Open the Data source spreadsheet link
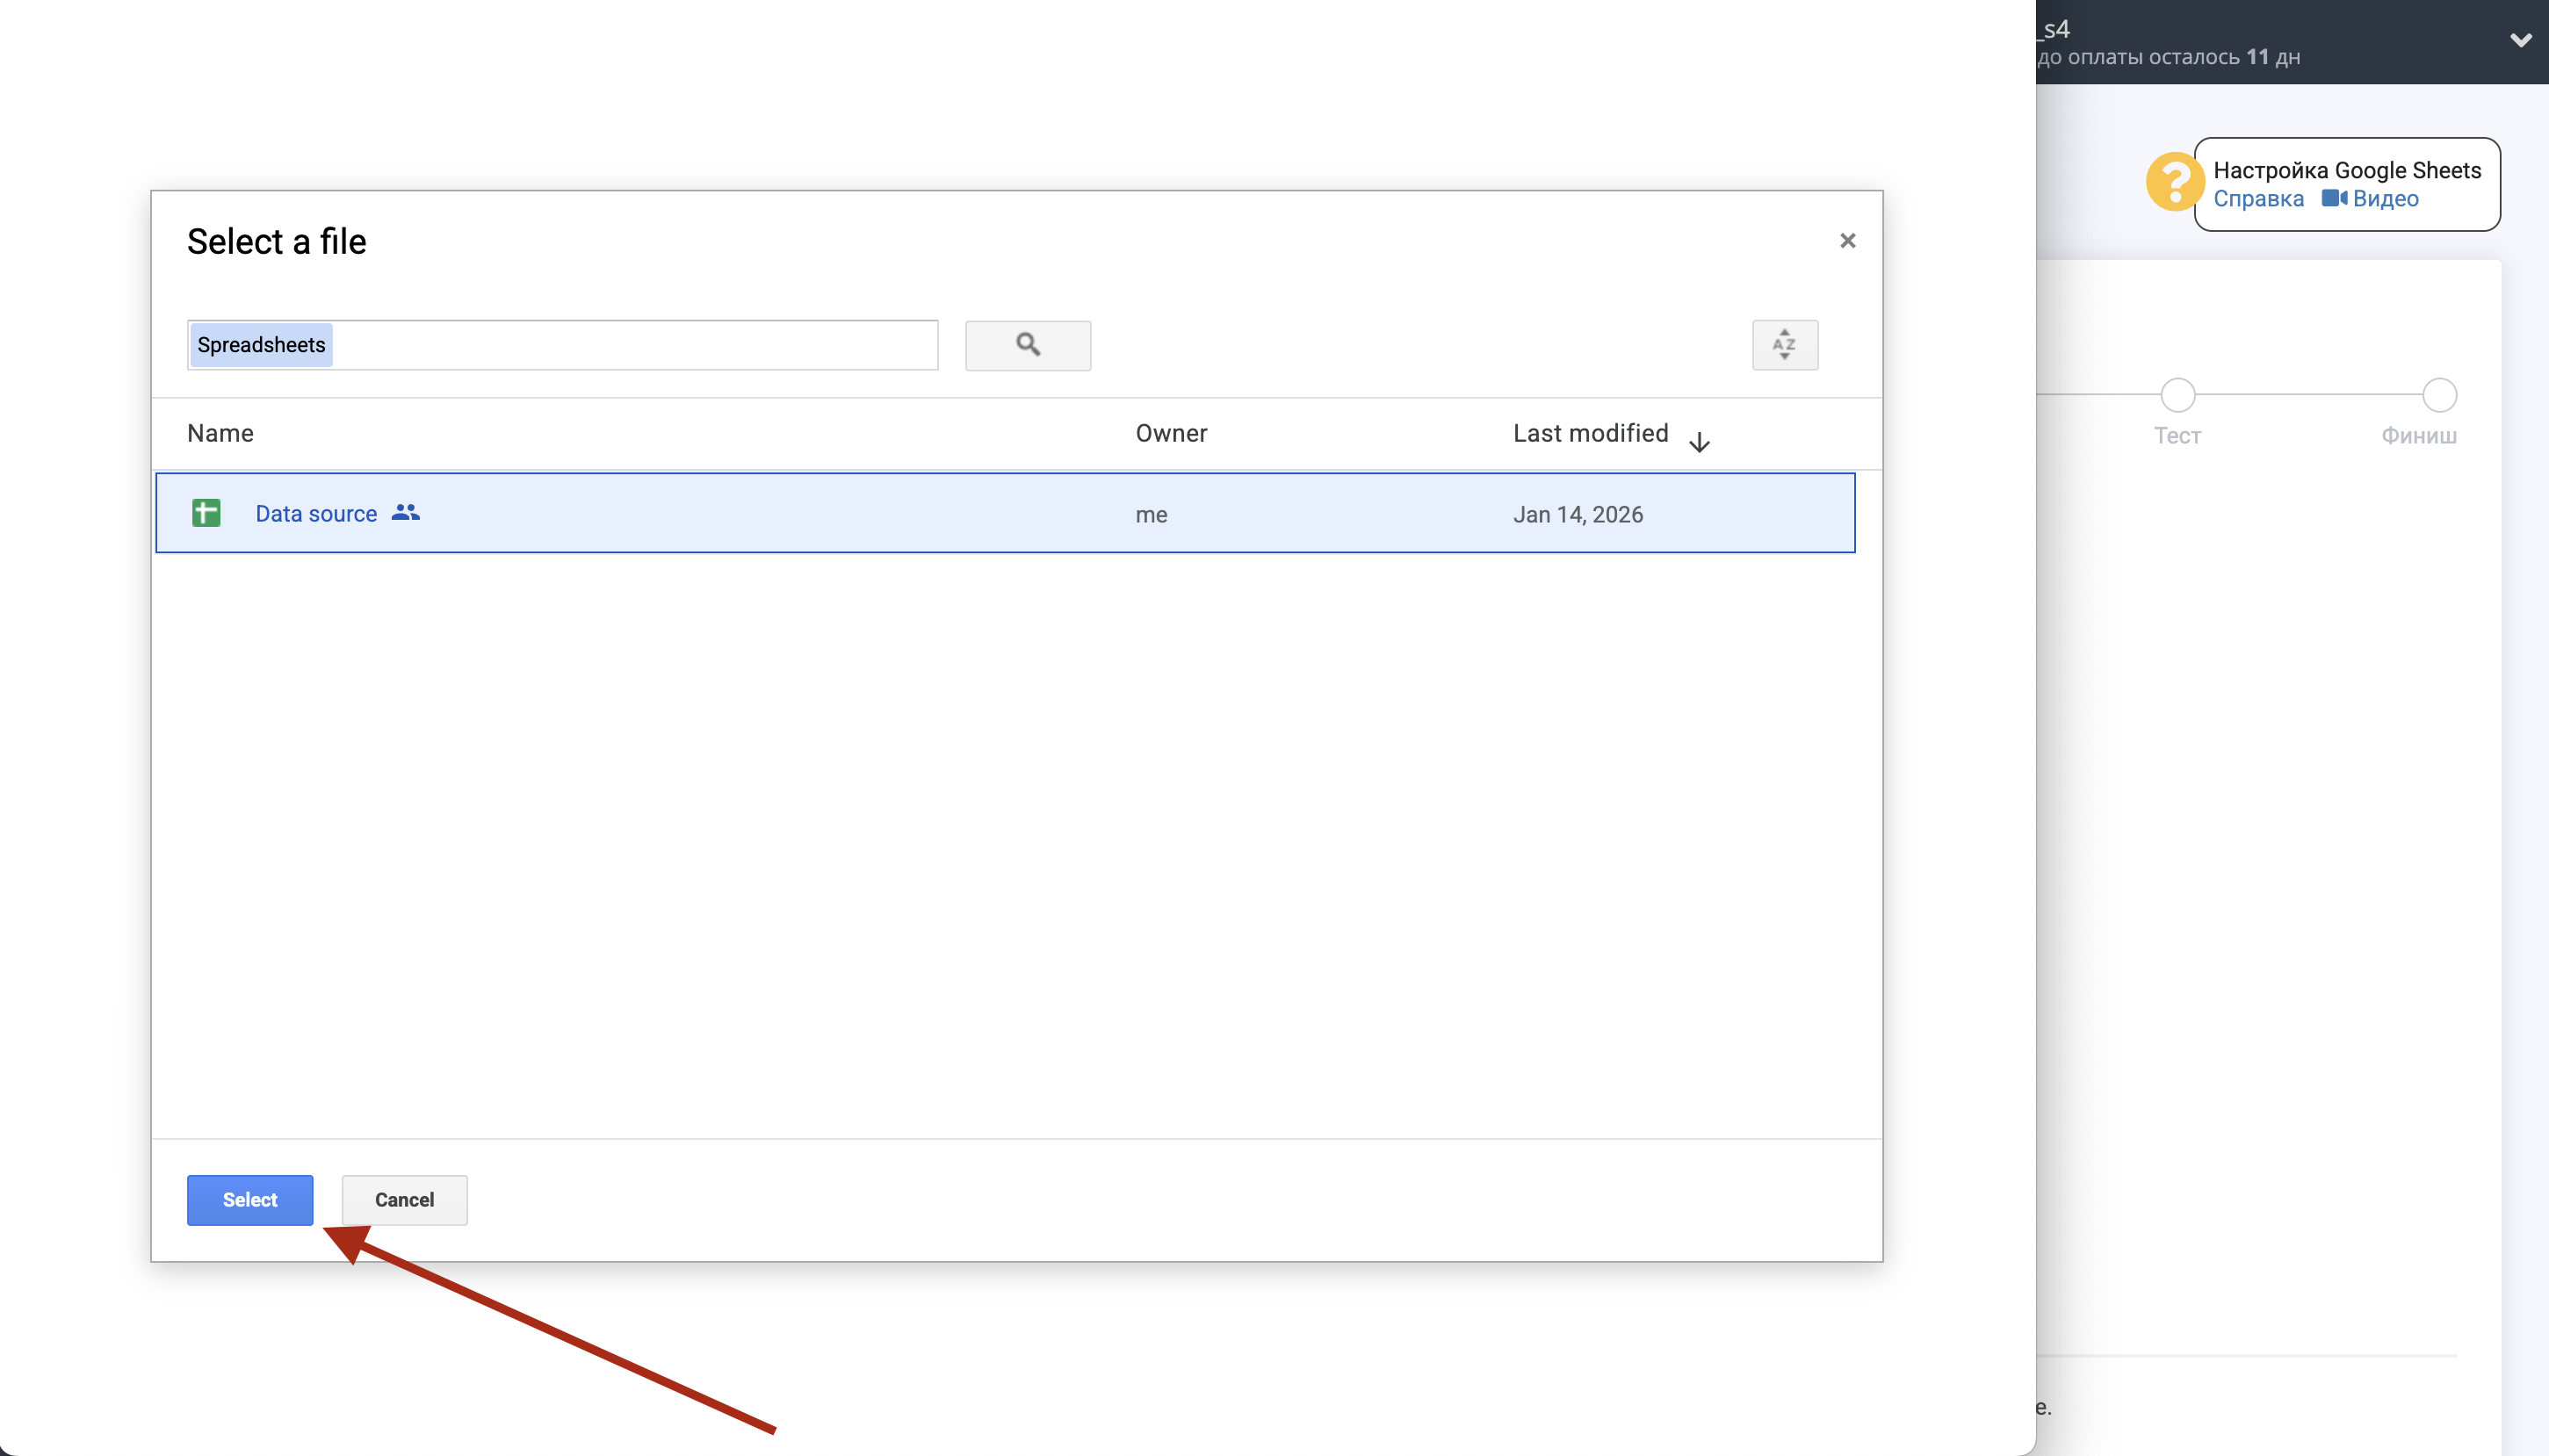 pos(316,513)
